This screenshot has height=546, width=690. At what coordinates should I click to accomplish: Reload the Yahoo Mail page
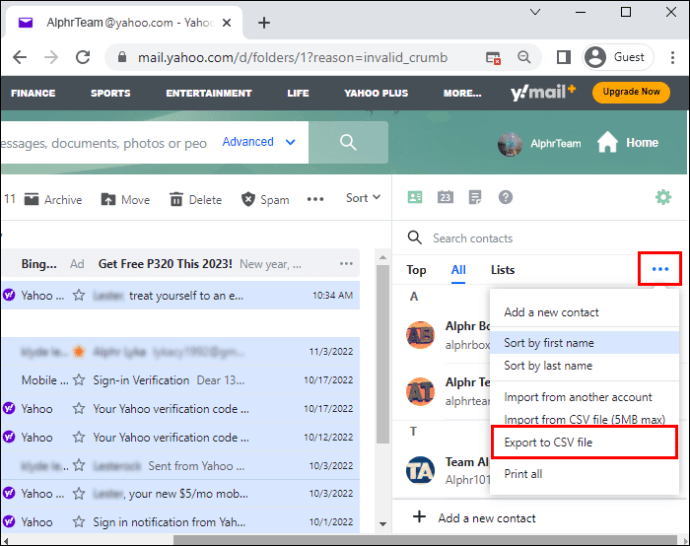coord(83,57)
